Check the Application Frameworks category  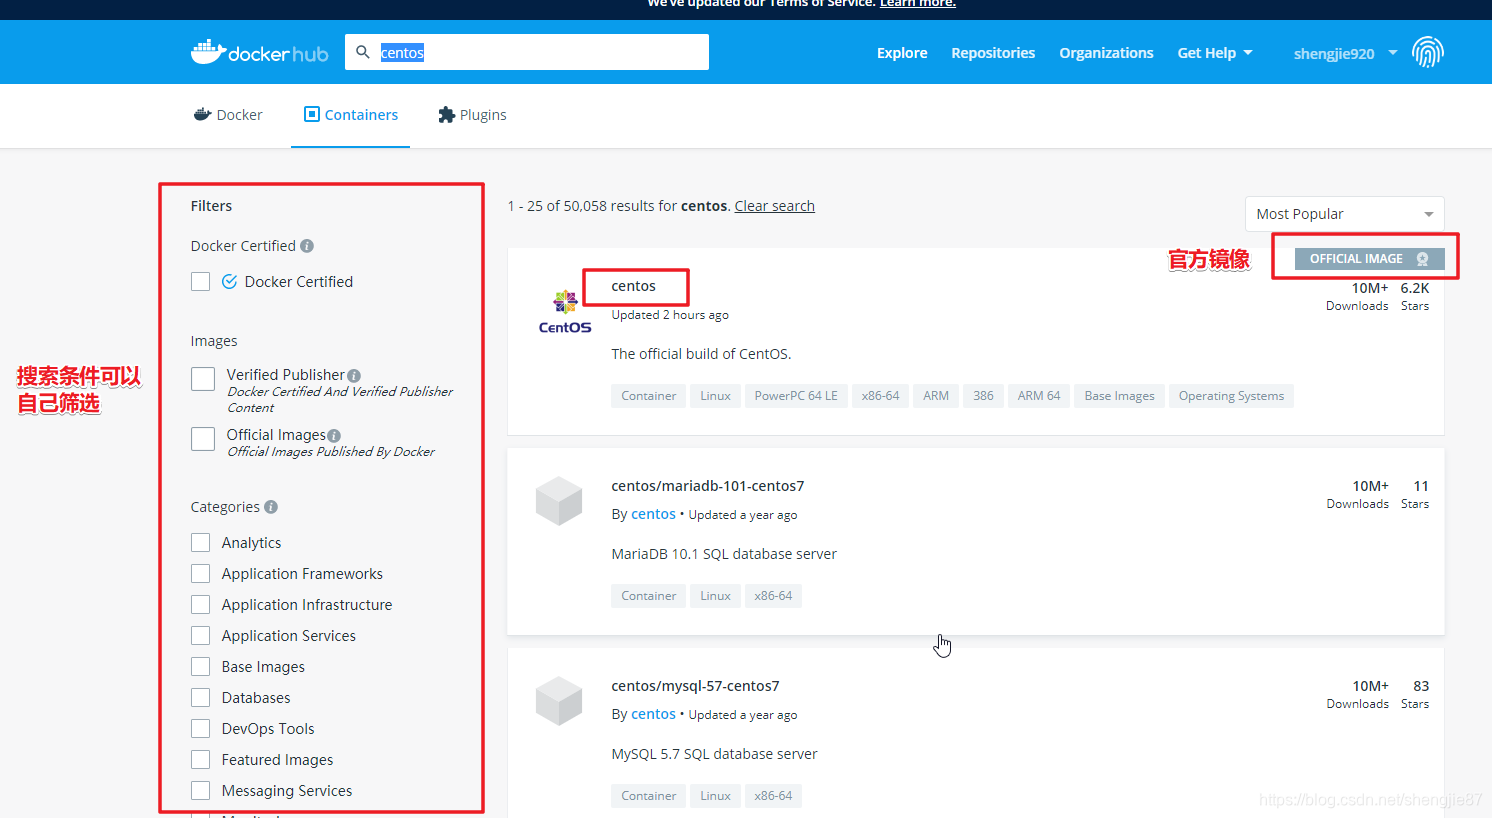tap(201, 574)
